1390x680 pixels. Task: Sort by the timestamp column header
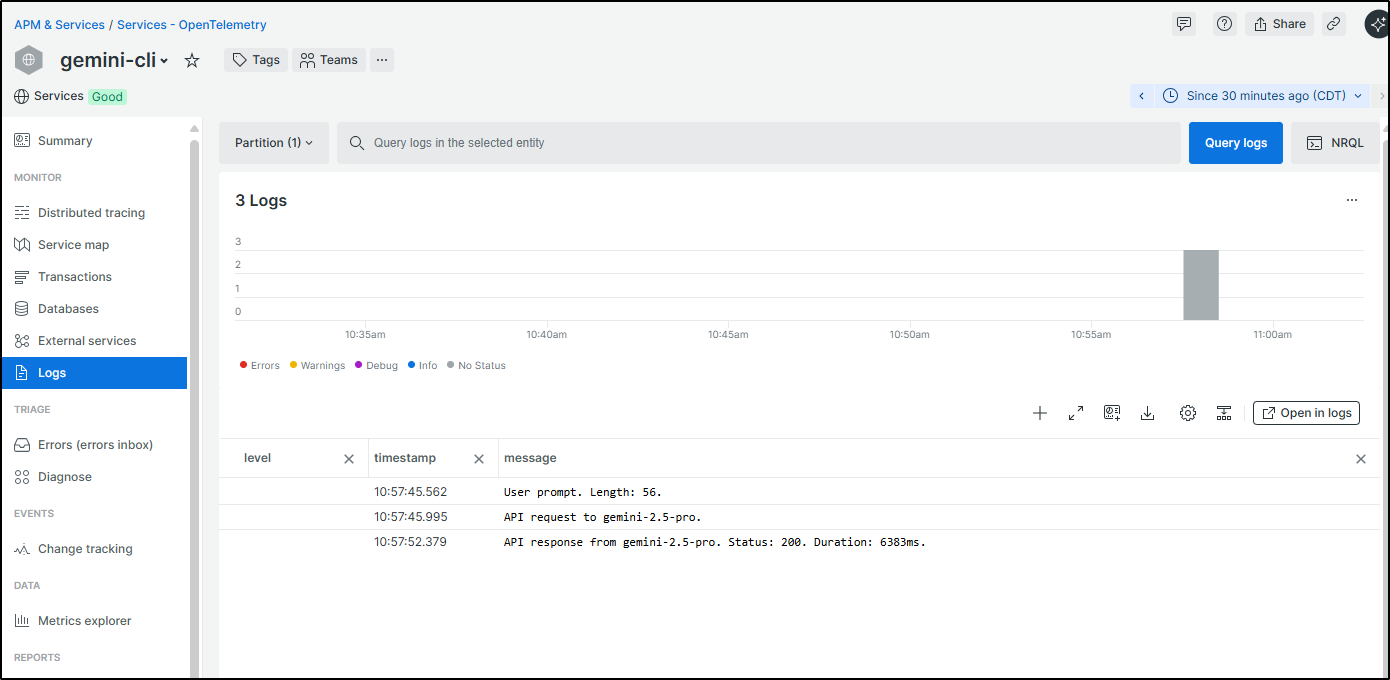tap(405, 458)
